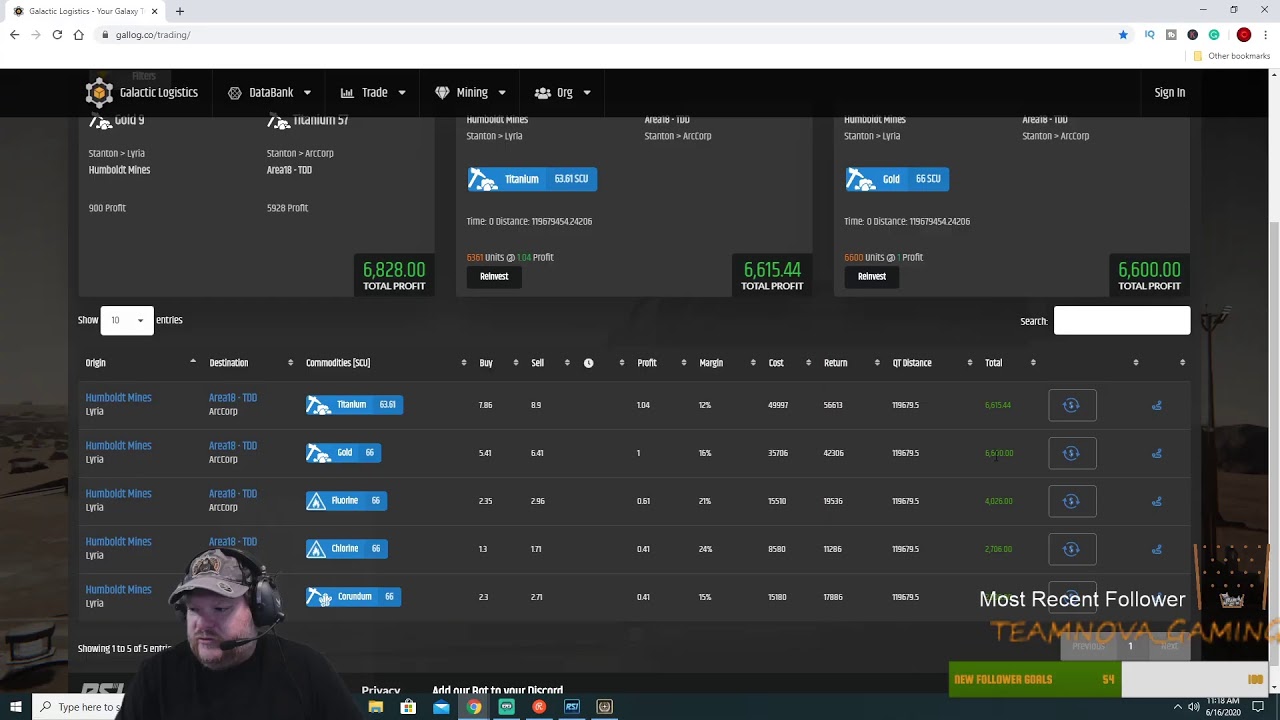
Task: Go back with browser back arrow
Action: 14,35
